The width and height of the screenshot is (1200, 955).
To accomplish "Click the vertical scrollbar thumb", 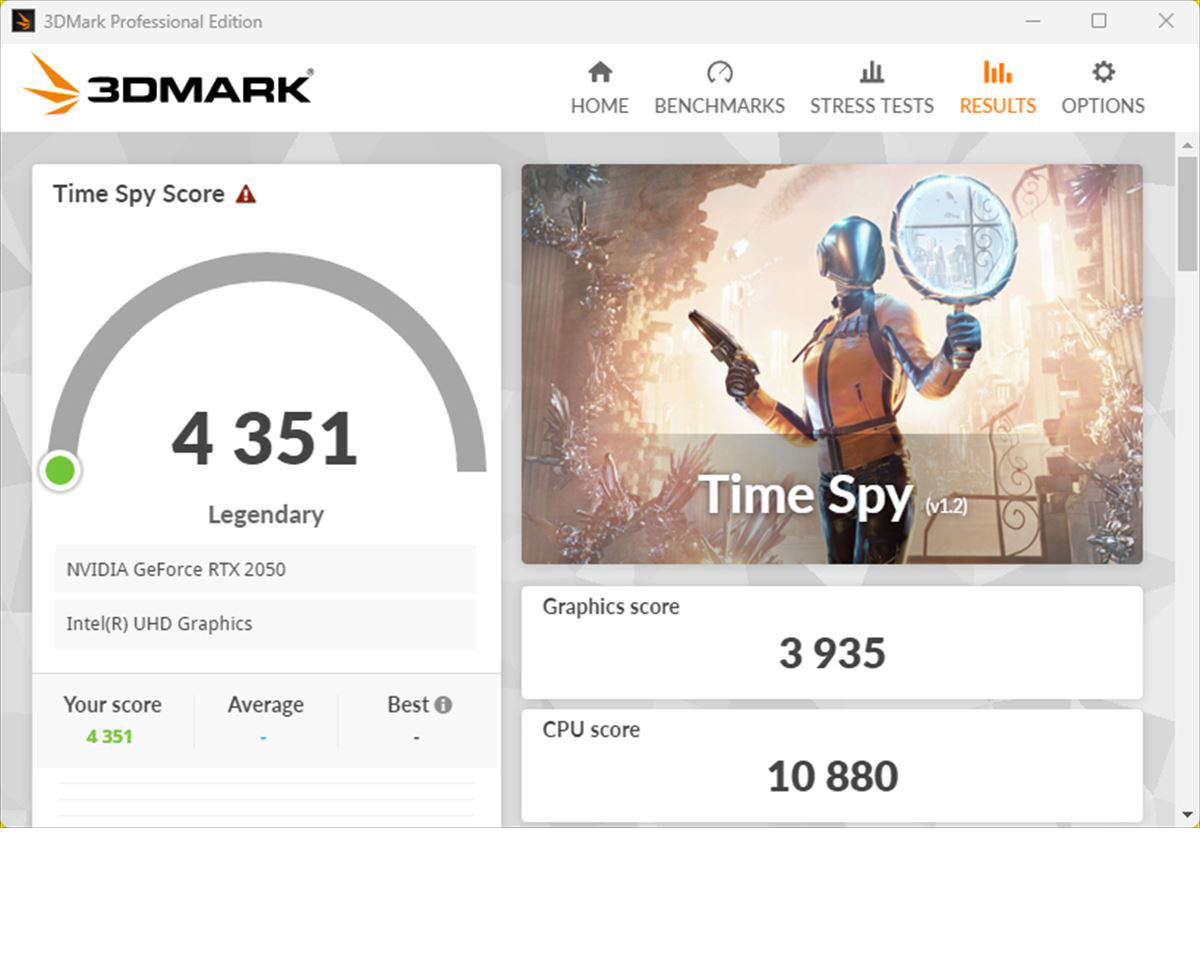I will [x=1186, y=212].
